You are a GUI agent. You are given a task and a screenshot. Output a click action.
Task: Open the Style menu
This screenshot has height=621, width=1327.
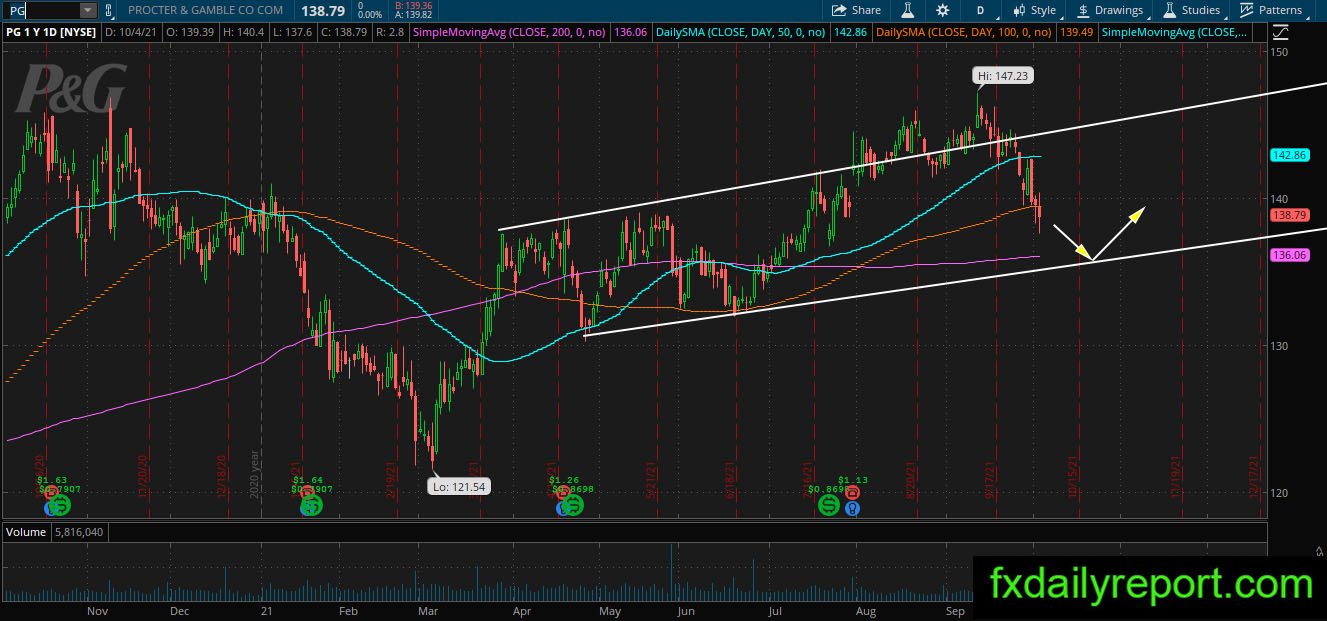tap(1034, 10)
